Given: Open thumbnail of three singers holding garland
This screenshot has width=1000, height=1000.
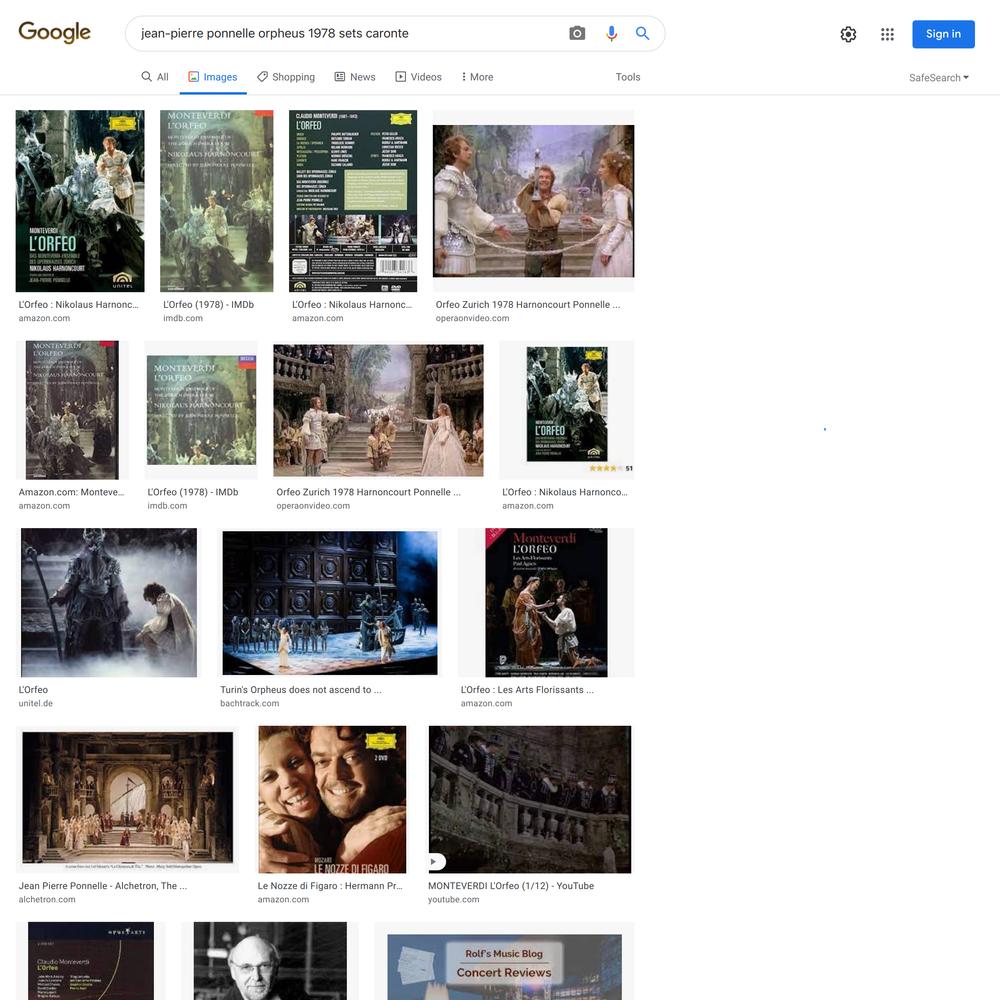Looking at the screenshot, I should [533, 201].
